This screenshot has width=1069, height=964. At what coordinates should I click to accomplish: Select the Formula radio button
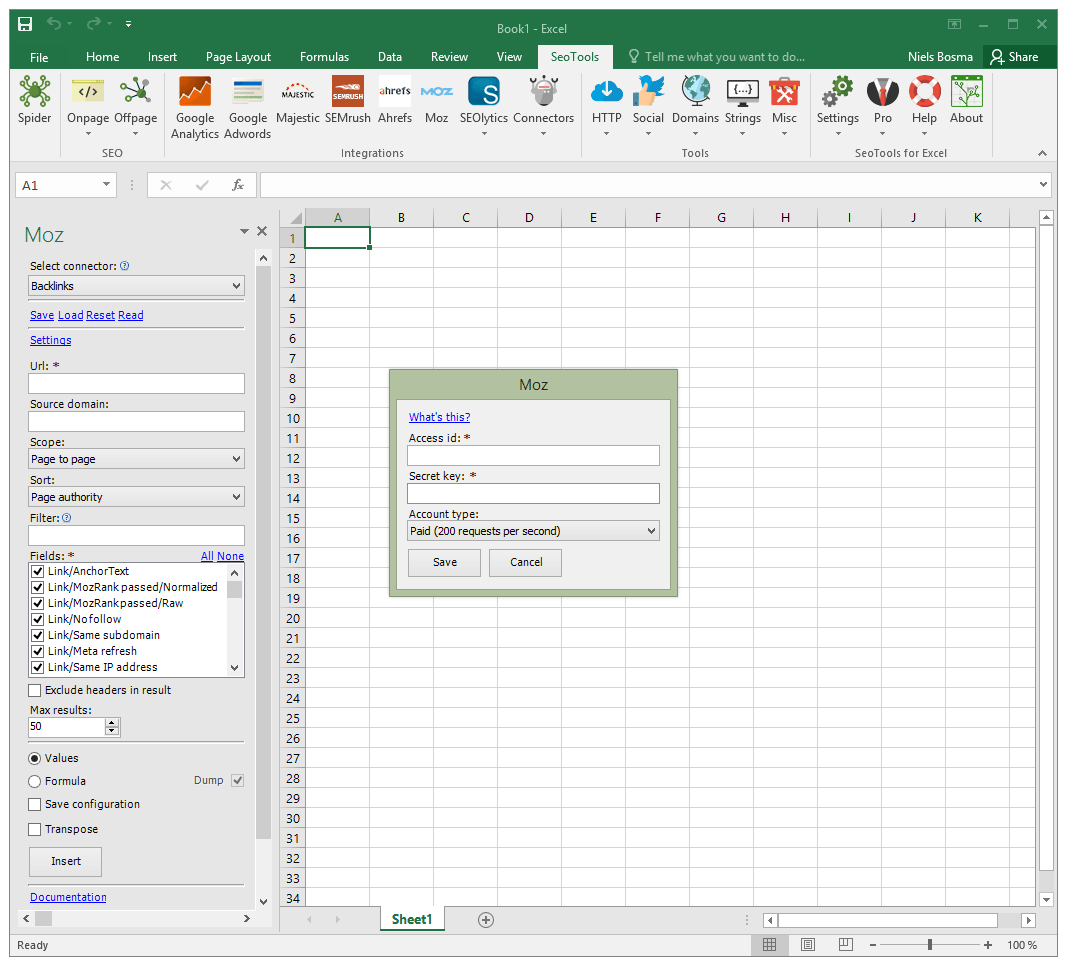point(34,781)
